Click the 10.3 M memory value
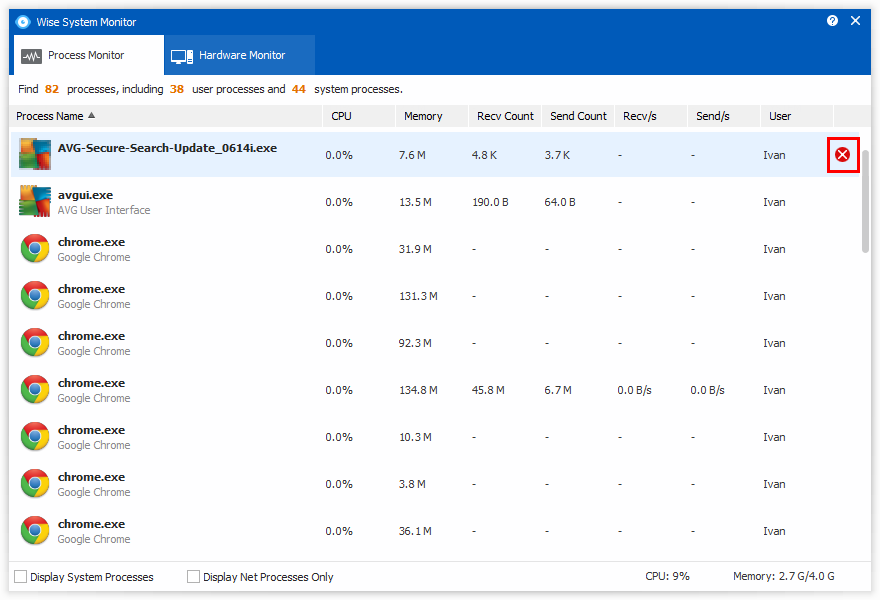Image resolution: width=880 pixels, height=600 pixels. tap(415, 437)
